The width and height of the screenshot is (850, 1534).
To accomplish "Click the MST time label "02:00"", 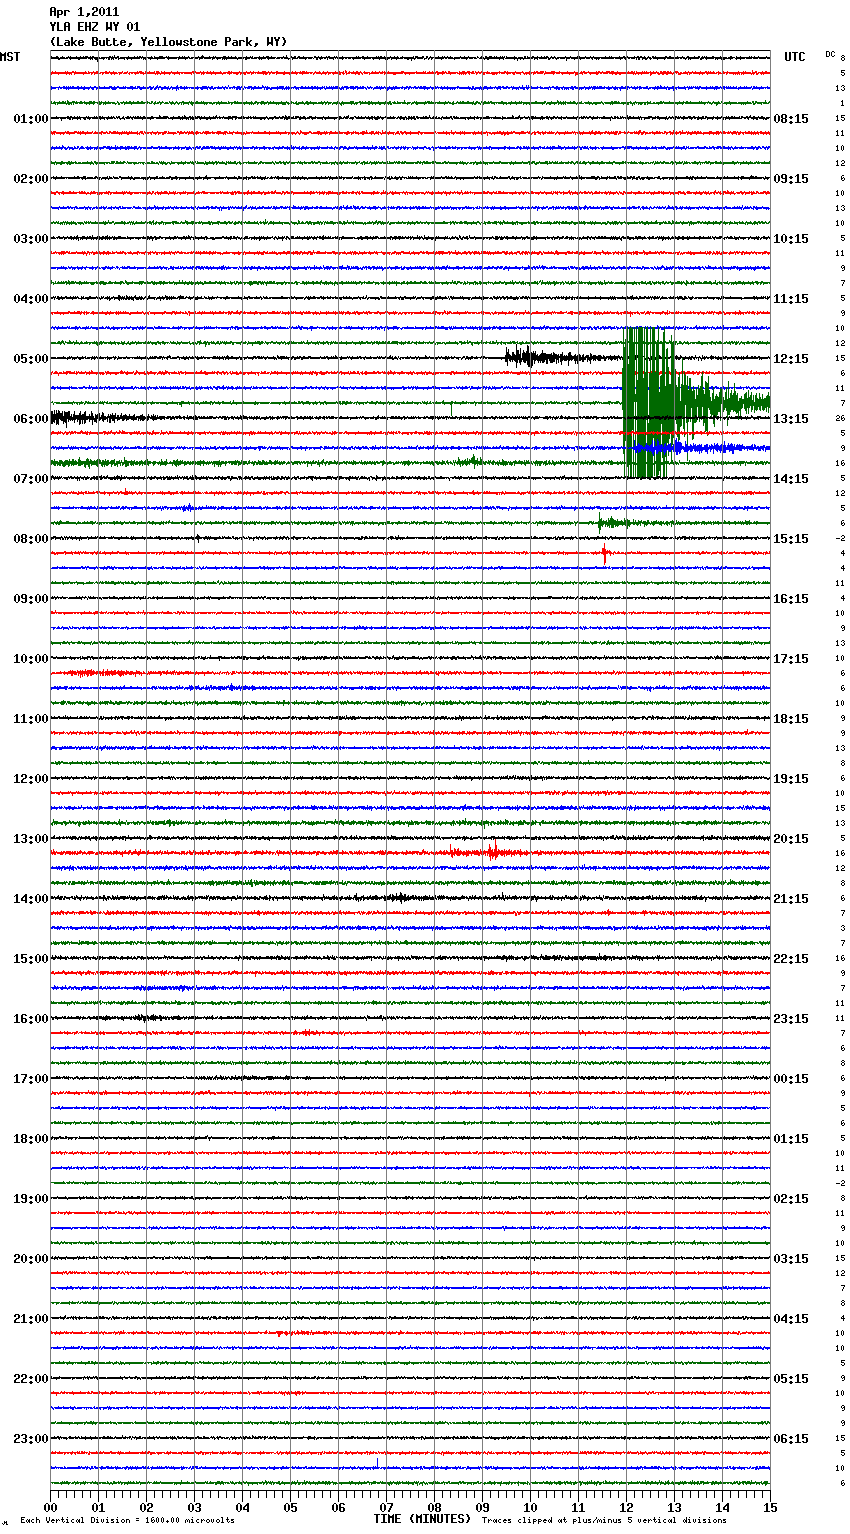I will (x=31, y=179).
